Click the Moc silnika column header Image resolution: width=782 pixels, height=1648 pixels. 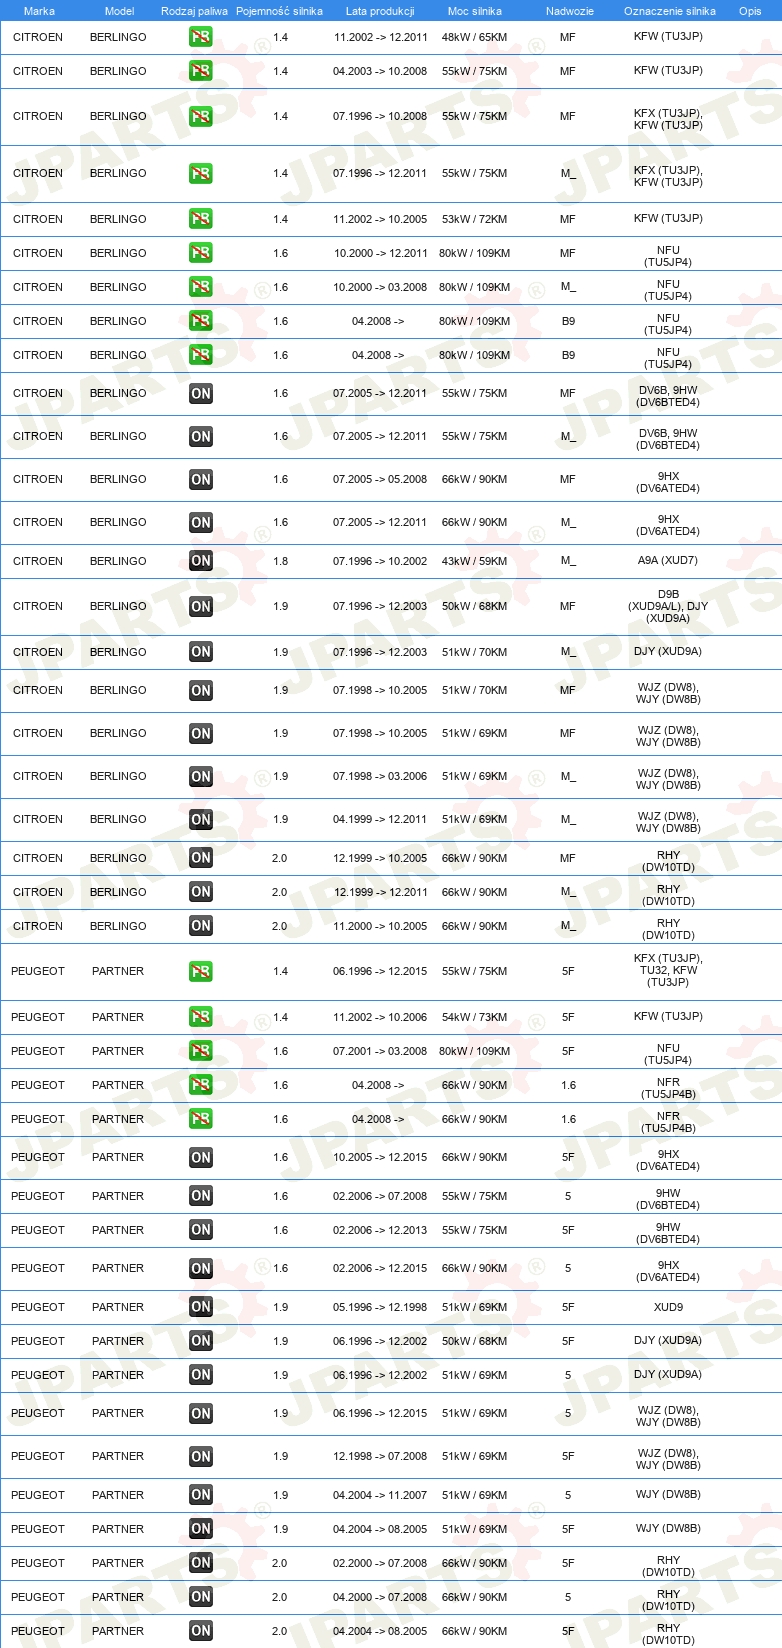pos(475,11)
